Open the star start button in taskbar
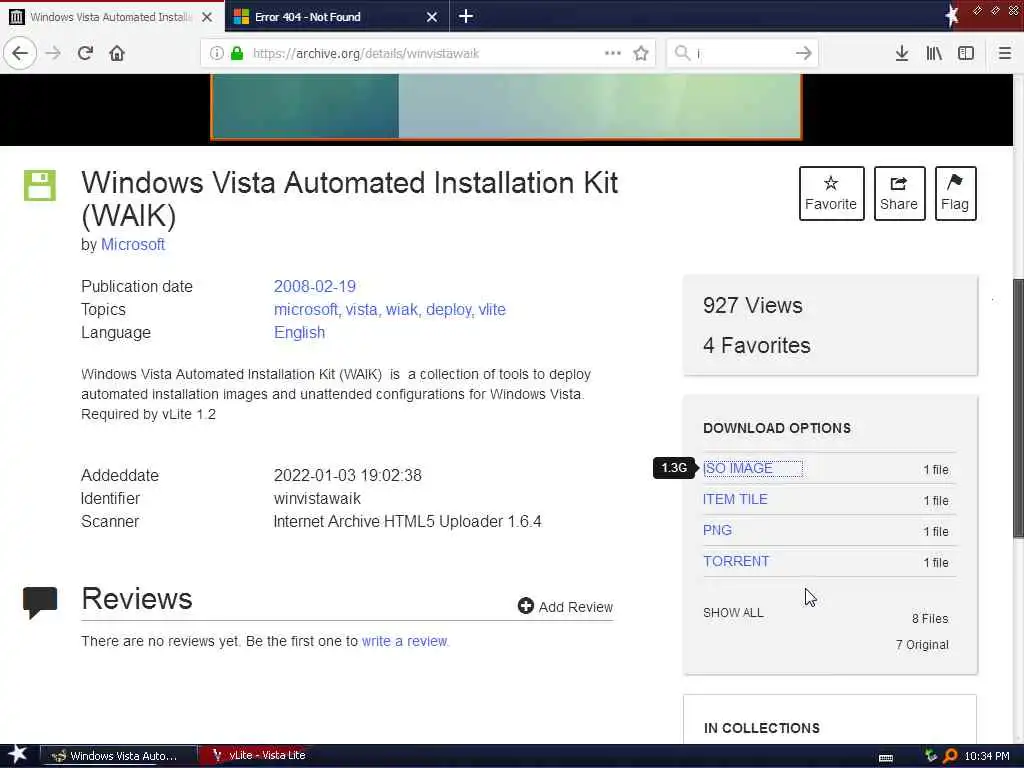 coord(18,755)
